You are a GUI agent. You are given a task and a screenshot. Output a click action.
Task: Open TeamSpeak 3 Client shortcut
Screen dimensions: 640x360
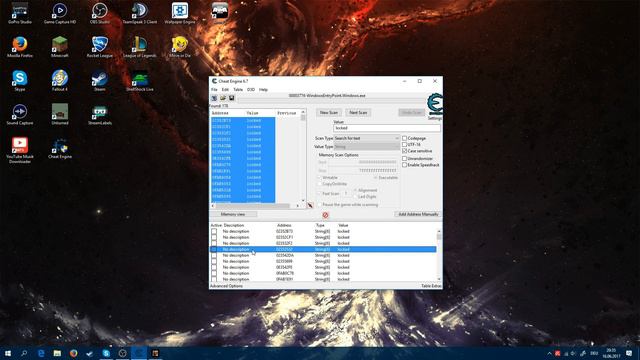click(140, 13)
